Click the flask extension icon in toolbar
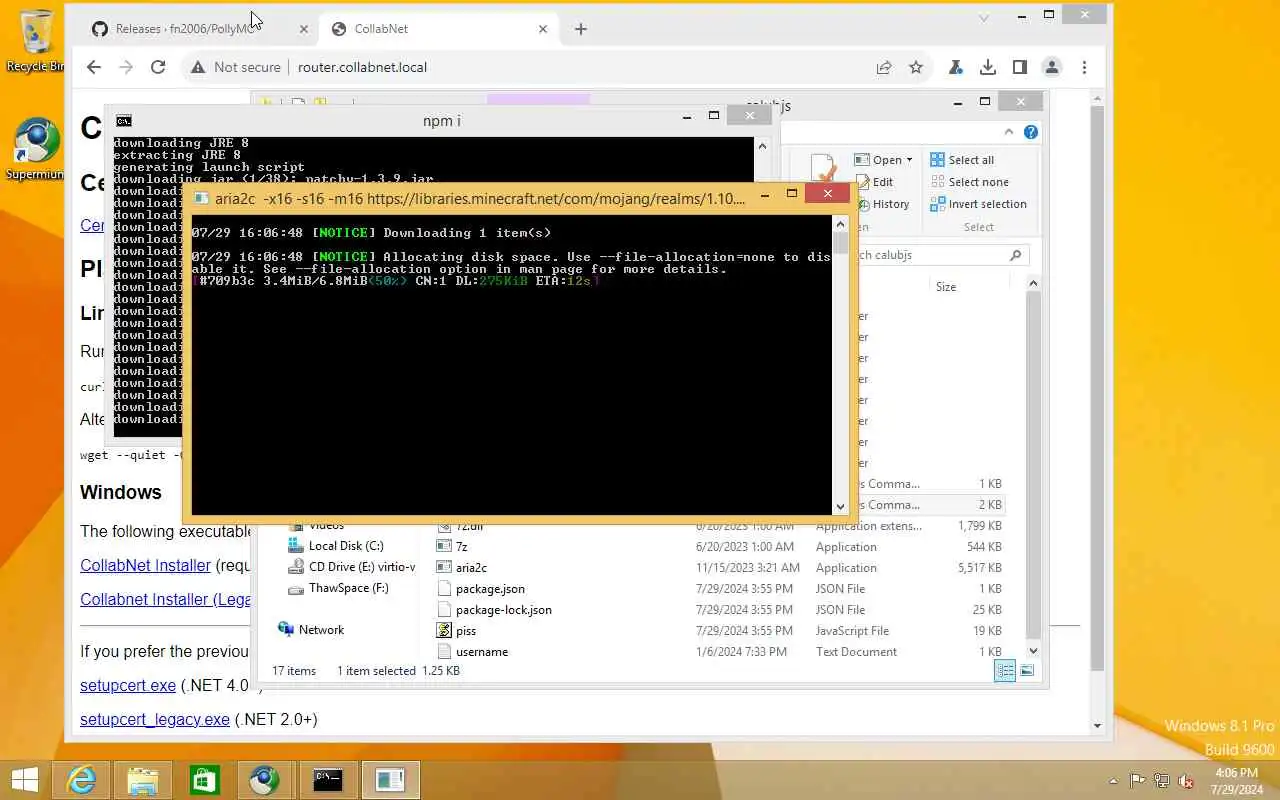Viewport: 1280px width, 800px height. [x=956, y=67]
